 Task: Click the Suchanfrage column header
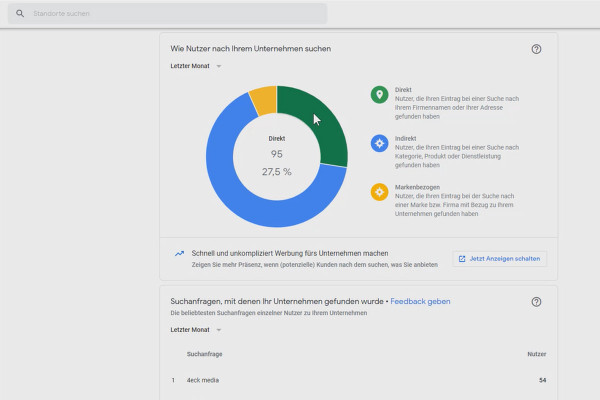point(204,354)
